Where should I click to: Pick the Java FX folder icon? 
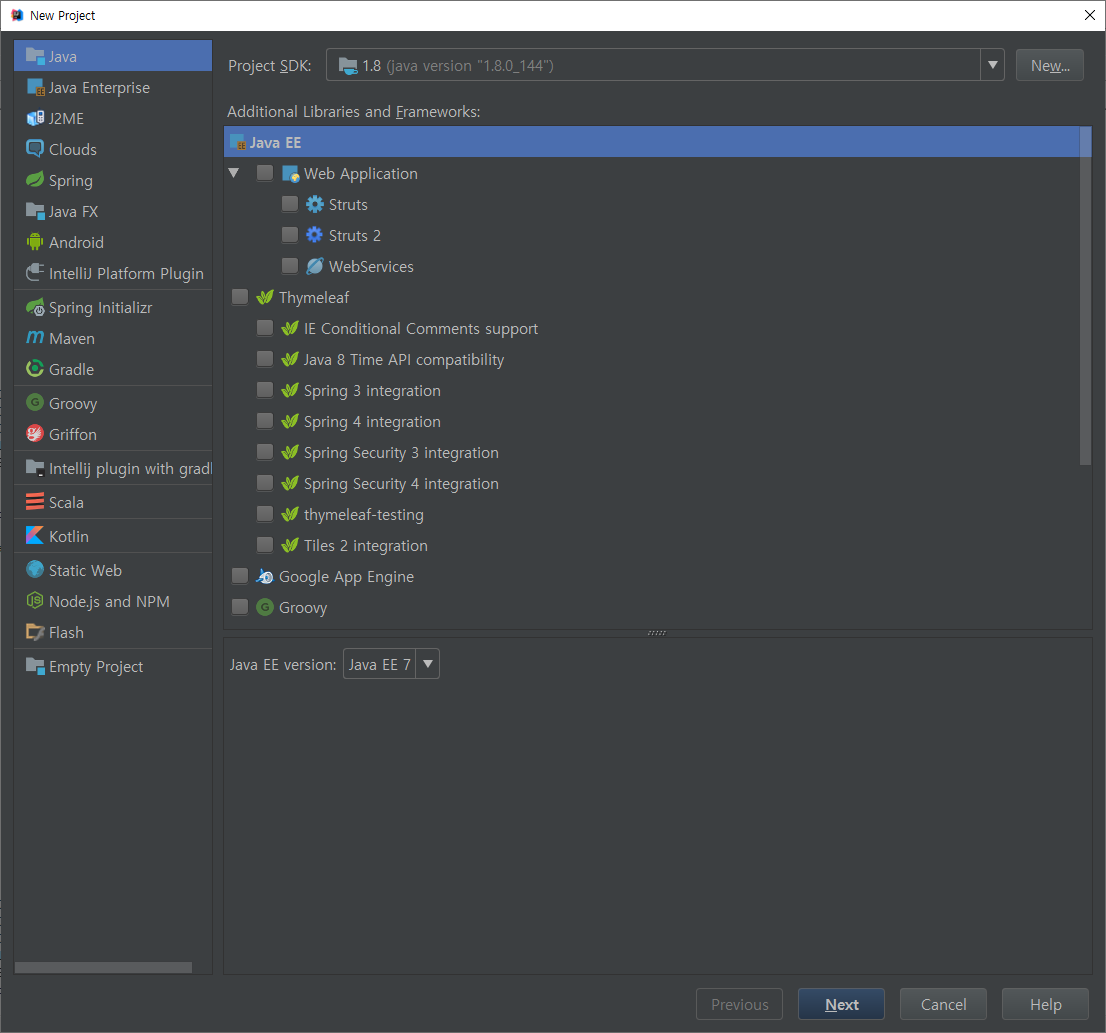[35, 211]
